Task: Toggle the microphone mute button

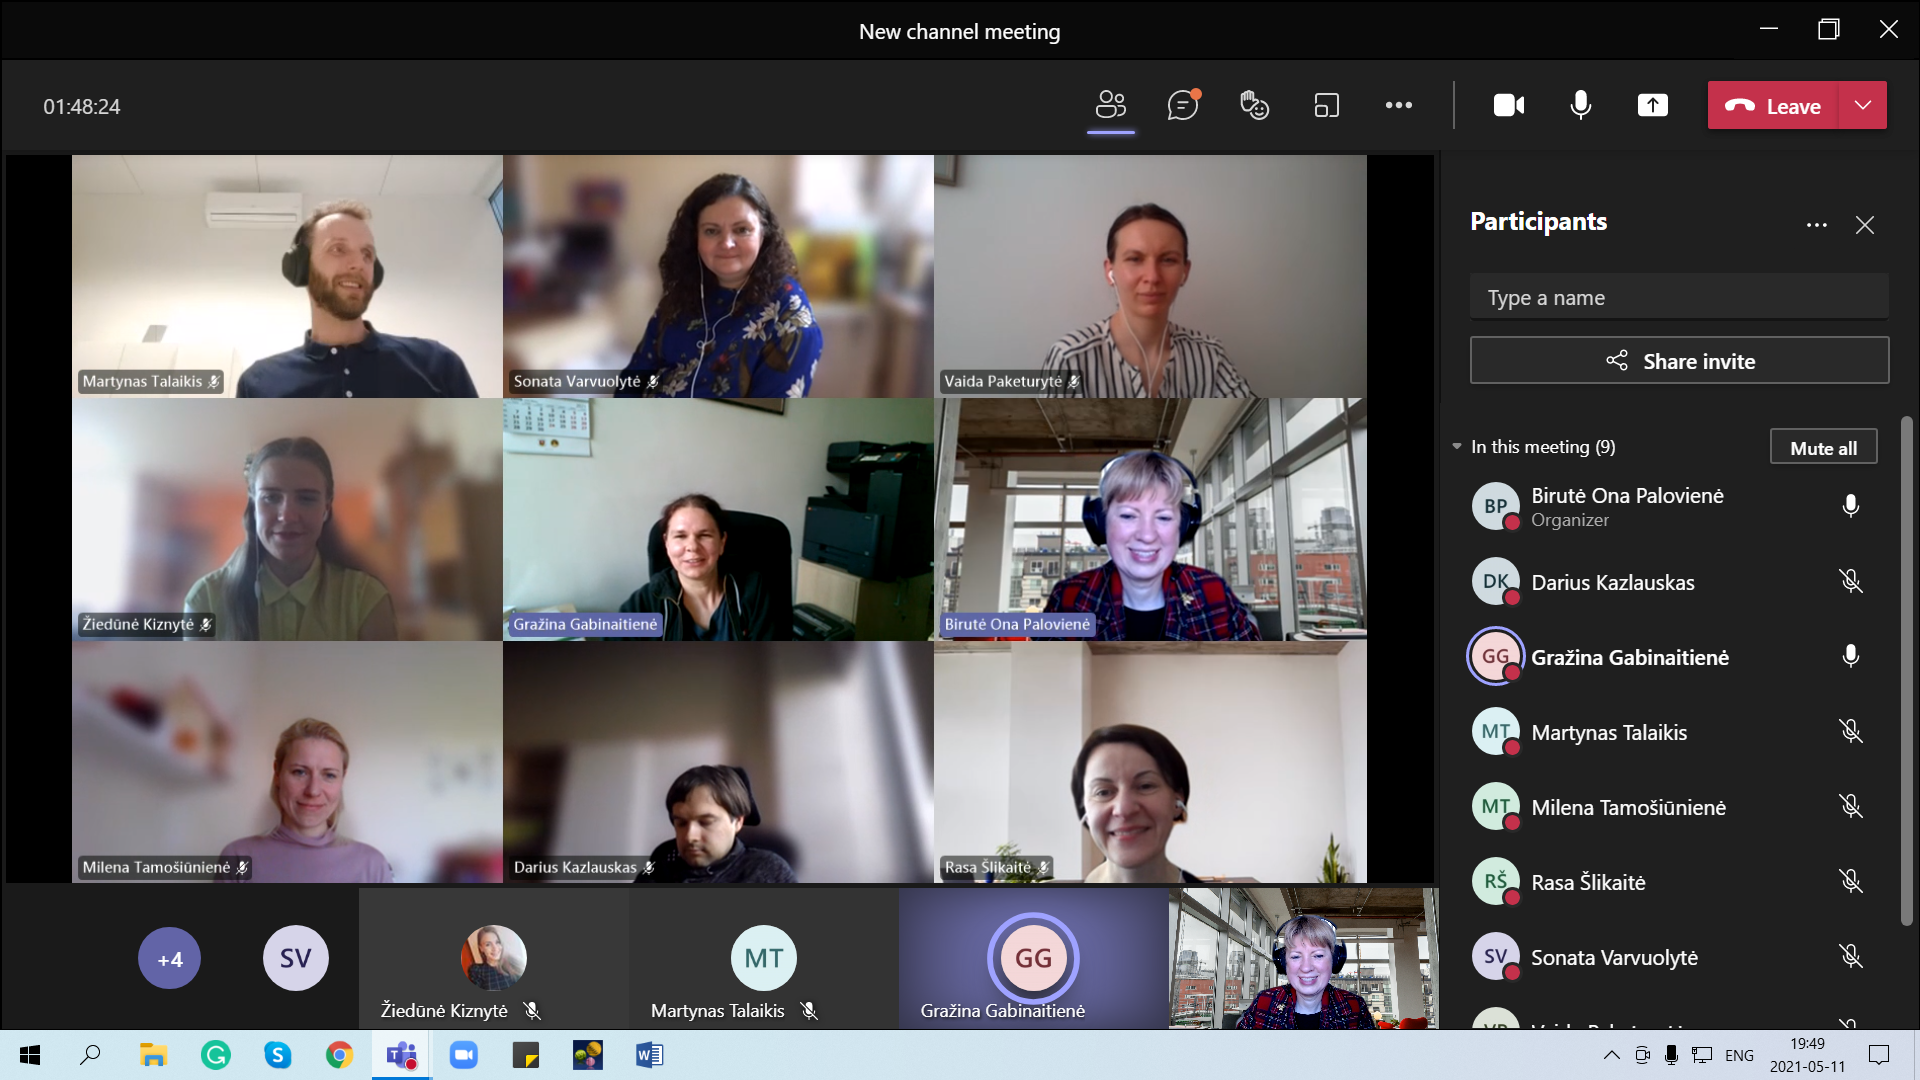Action: coord(1580,105)
